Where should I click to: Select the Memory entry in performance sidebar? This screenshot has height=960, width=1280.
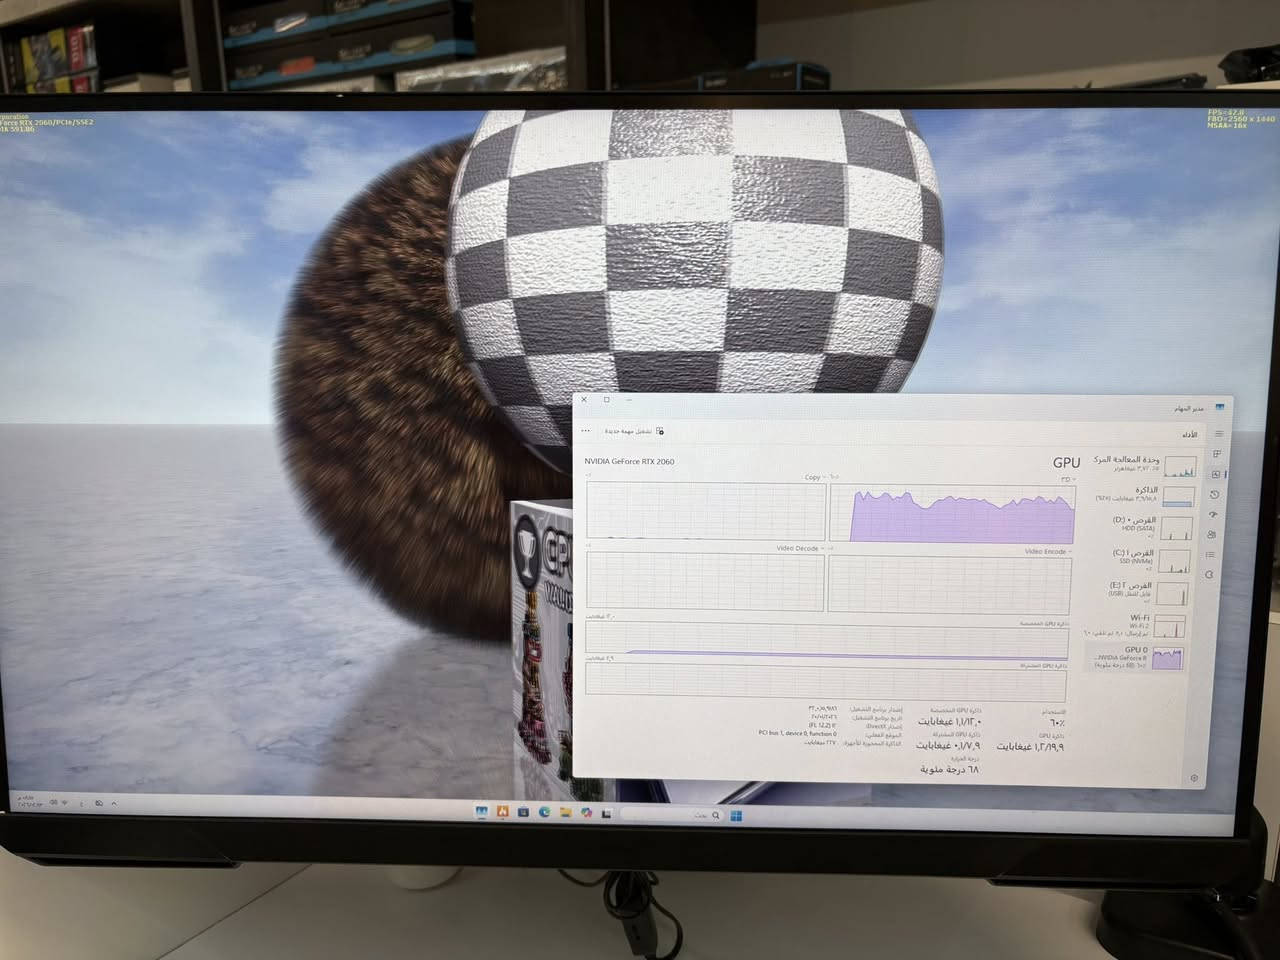tap(1140, 495)
